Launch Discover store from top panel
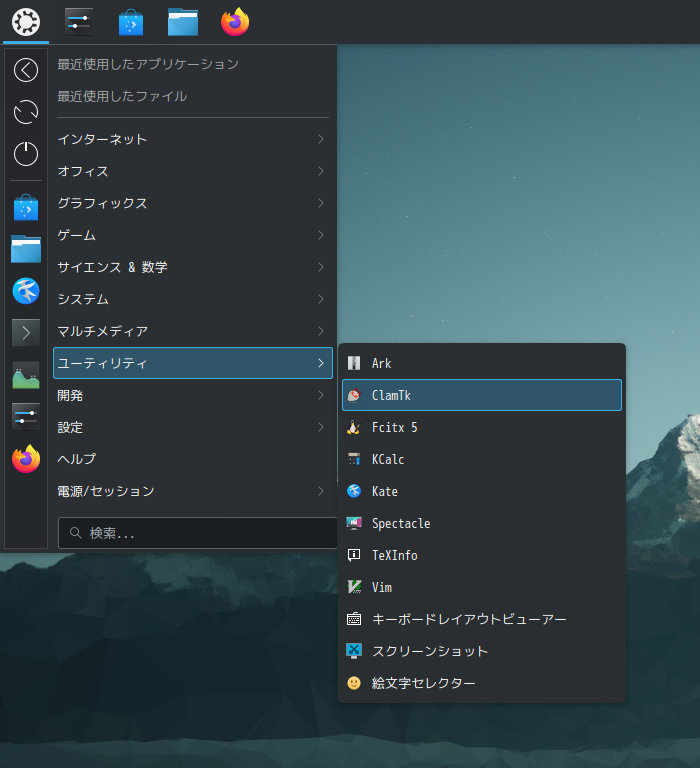Screen dimensions: 700x768 point(131,23)
